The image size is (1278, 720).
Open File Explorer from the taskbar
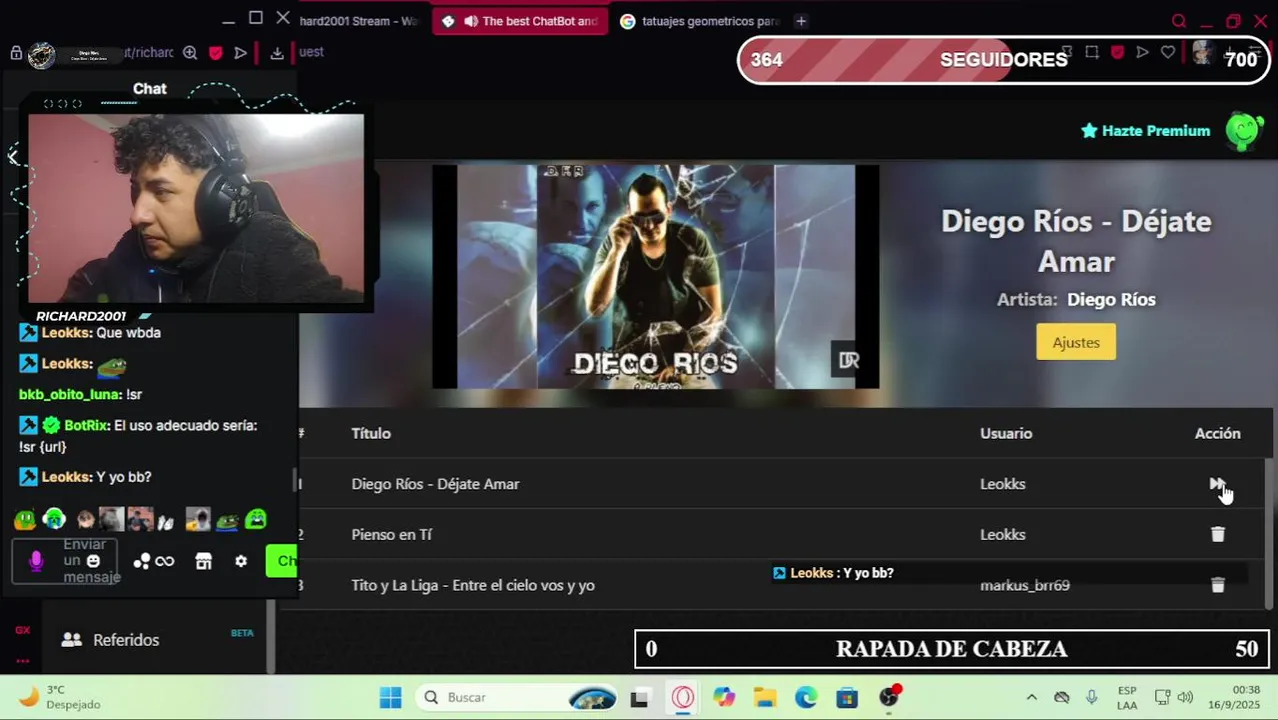click(x=765, y=697)
